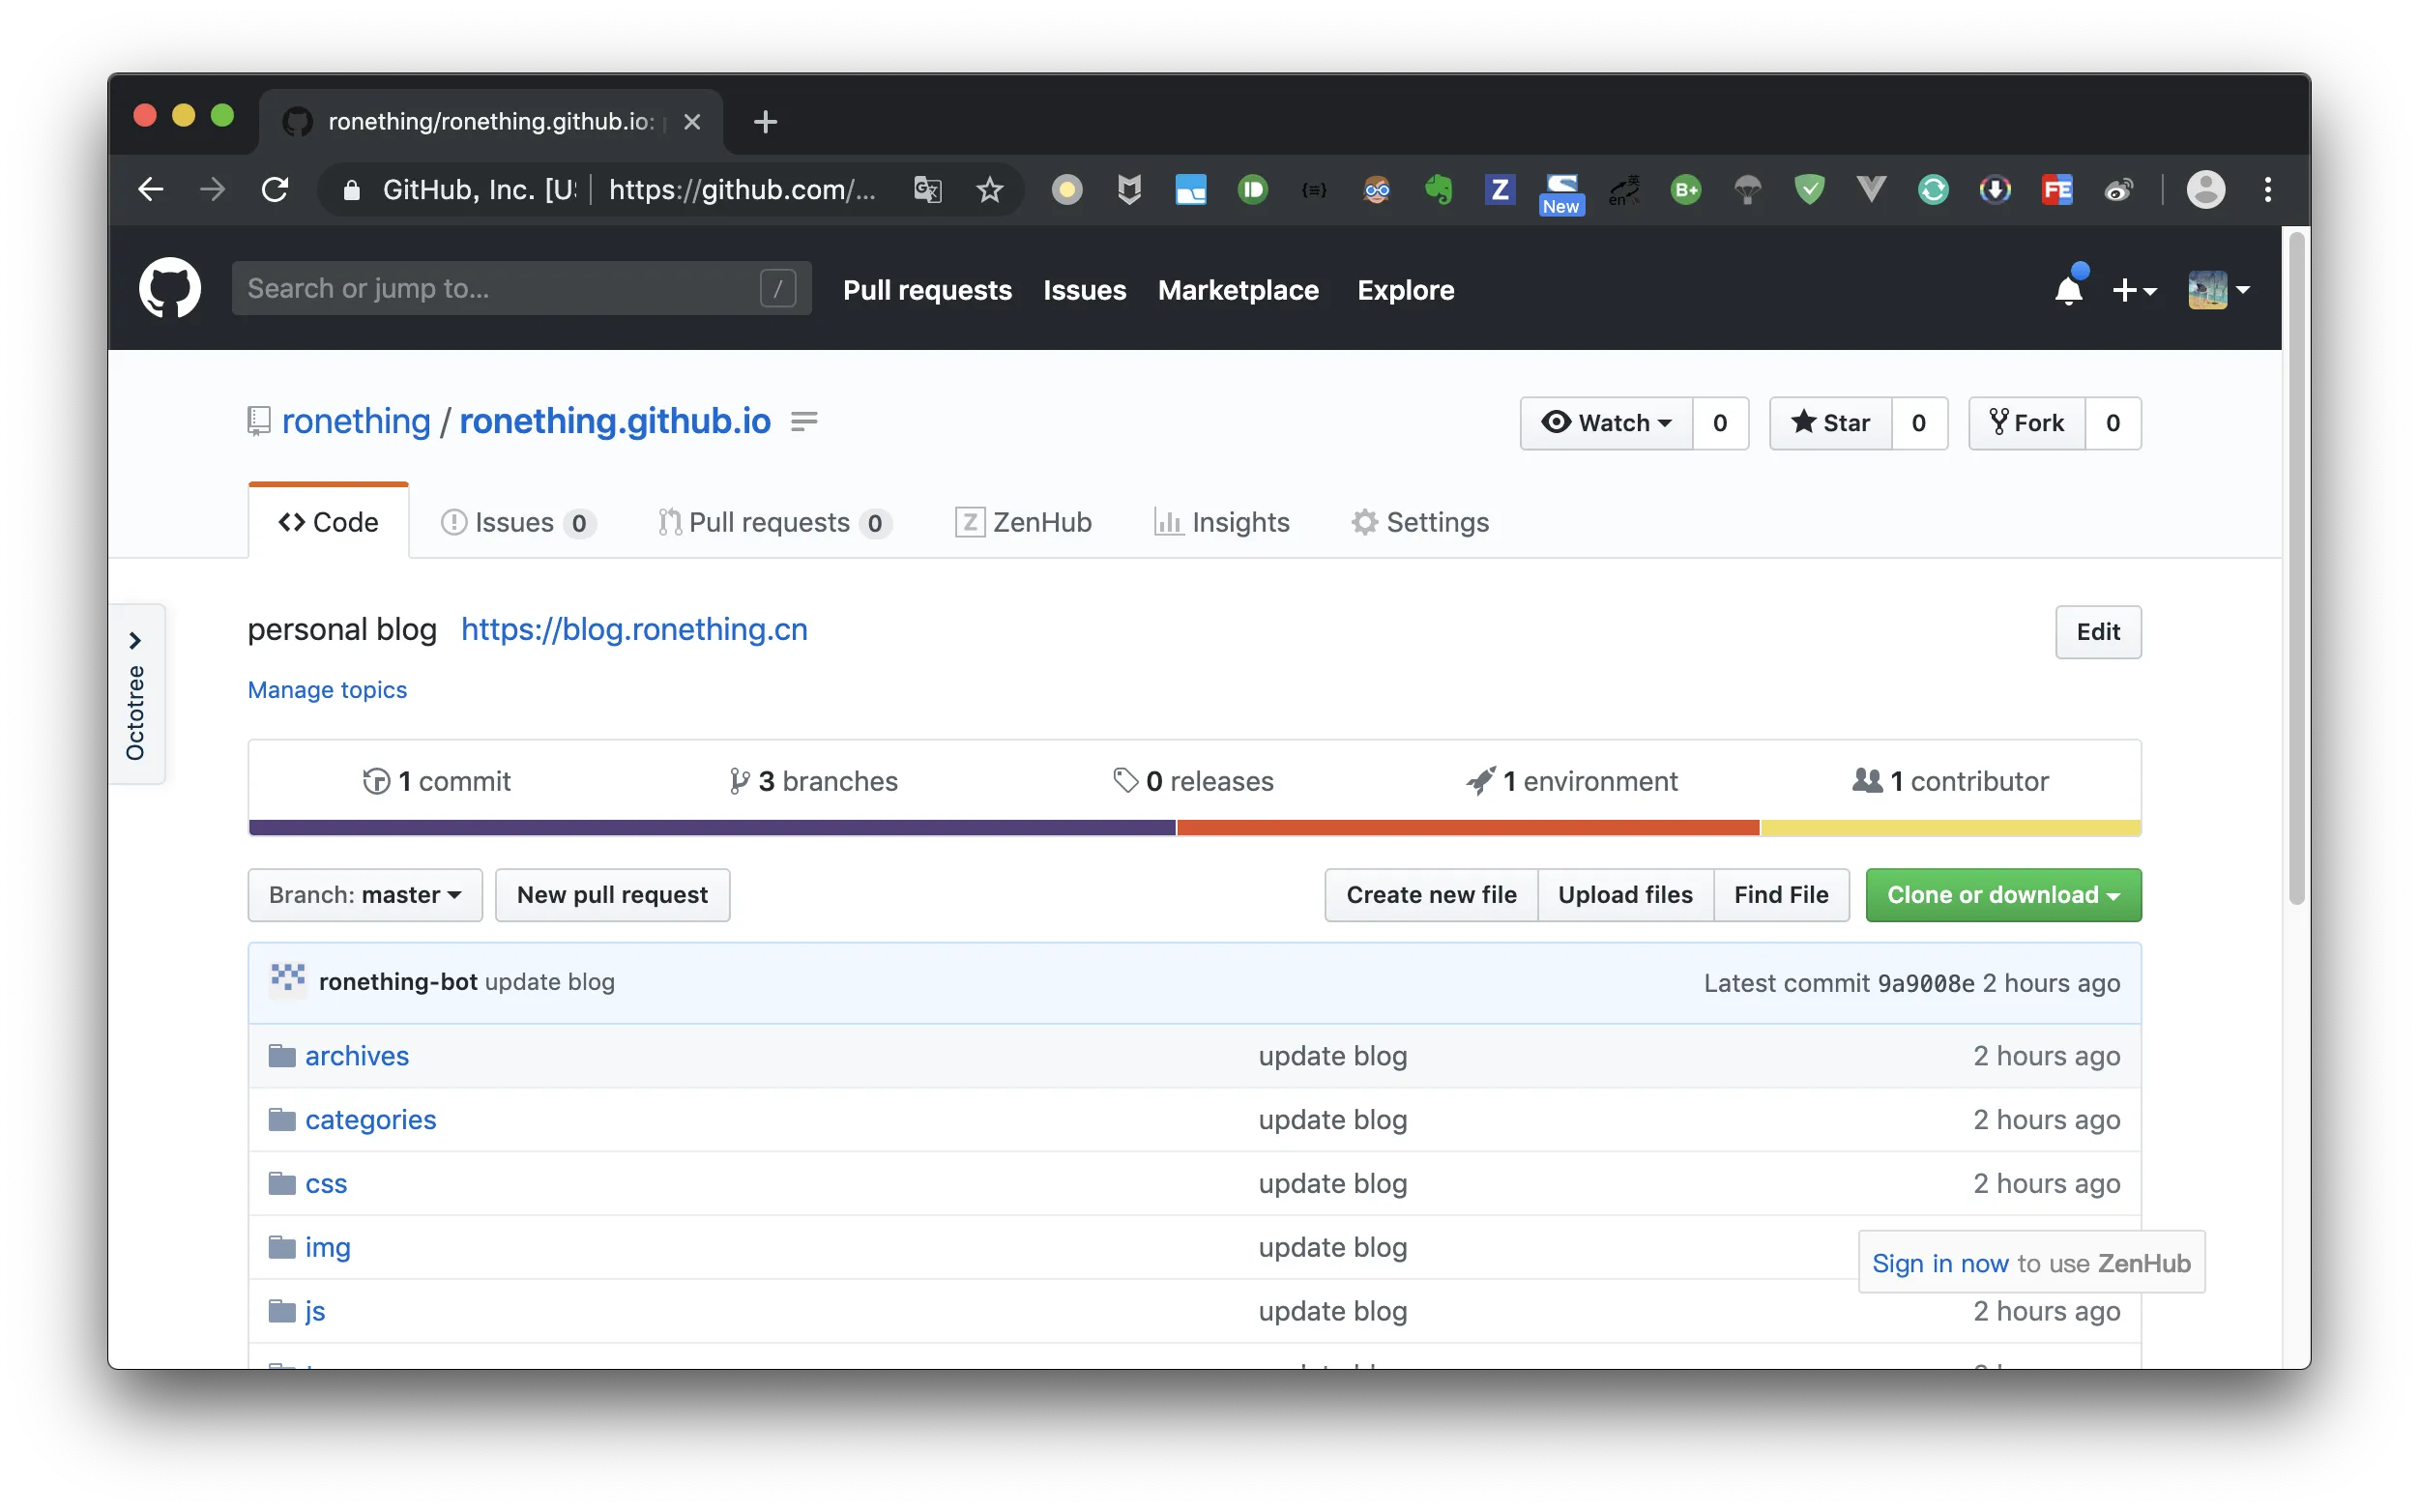Click the browser forward arrow
This screenshot has width=2419, height=1512.
point(212,189)
